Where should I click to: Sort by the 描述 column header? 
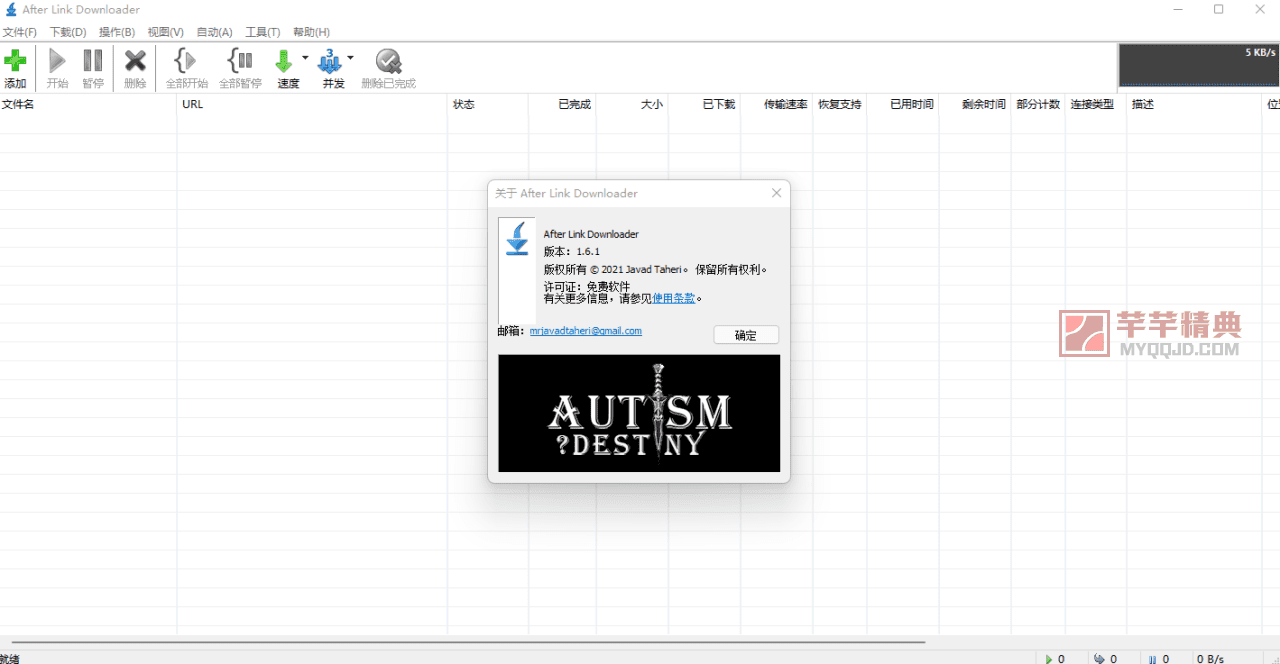pos(1195,104)
